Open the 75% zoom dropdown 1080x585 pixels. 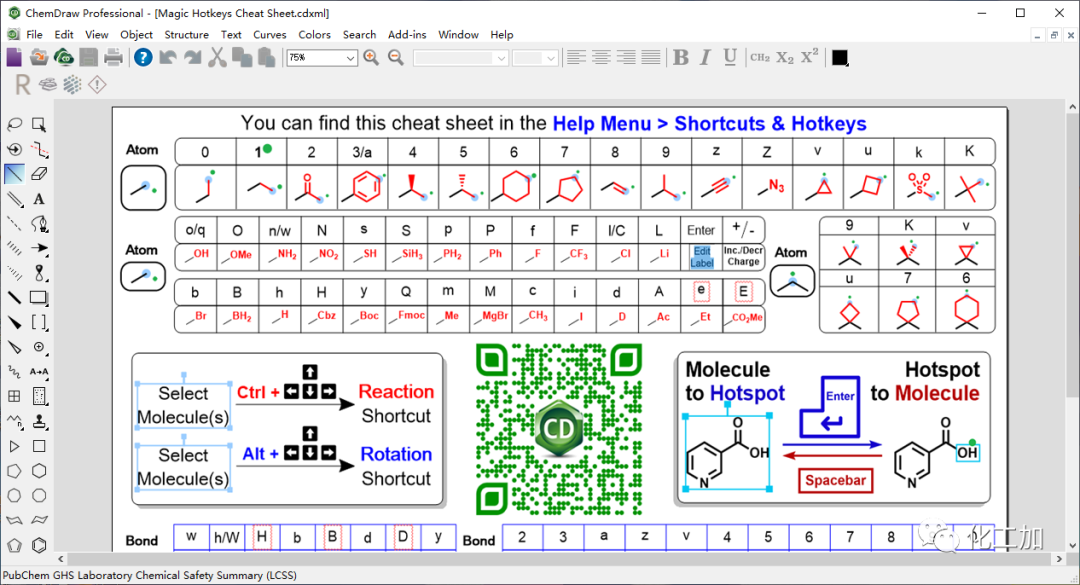point(350,59)
